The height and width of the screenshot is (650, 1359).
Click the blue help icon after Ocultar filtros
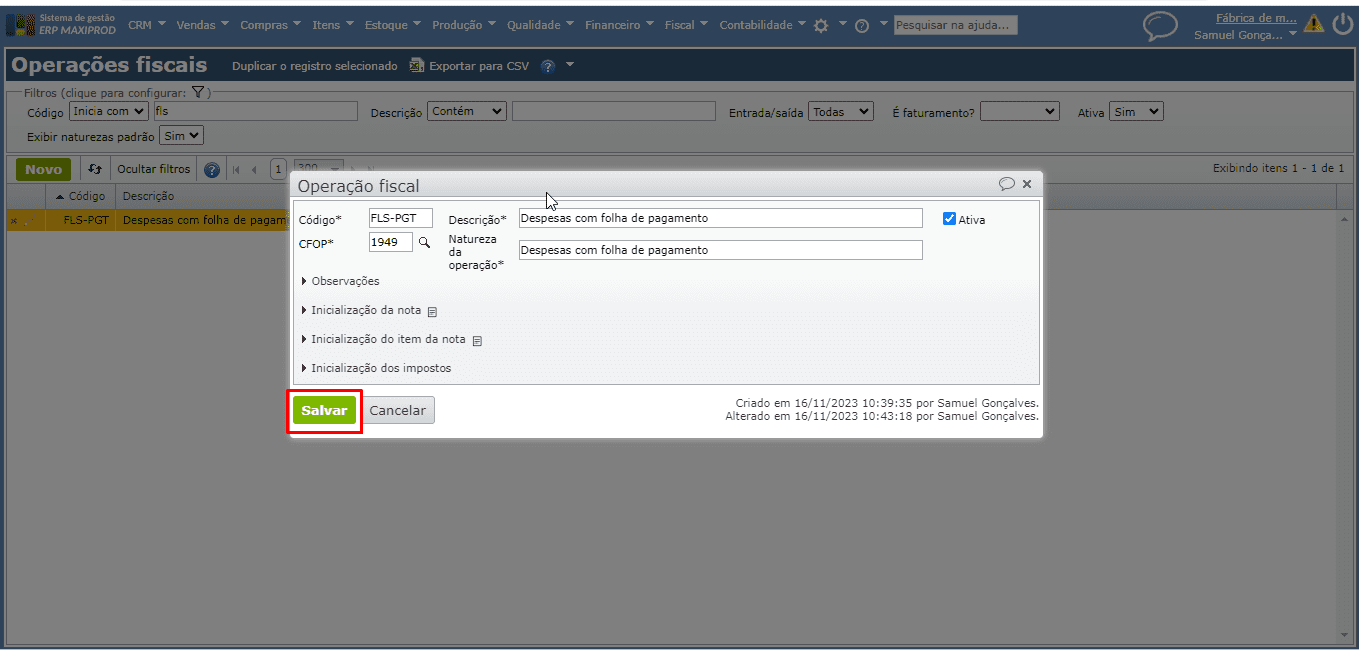click(x=212, y=170)
